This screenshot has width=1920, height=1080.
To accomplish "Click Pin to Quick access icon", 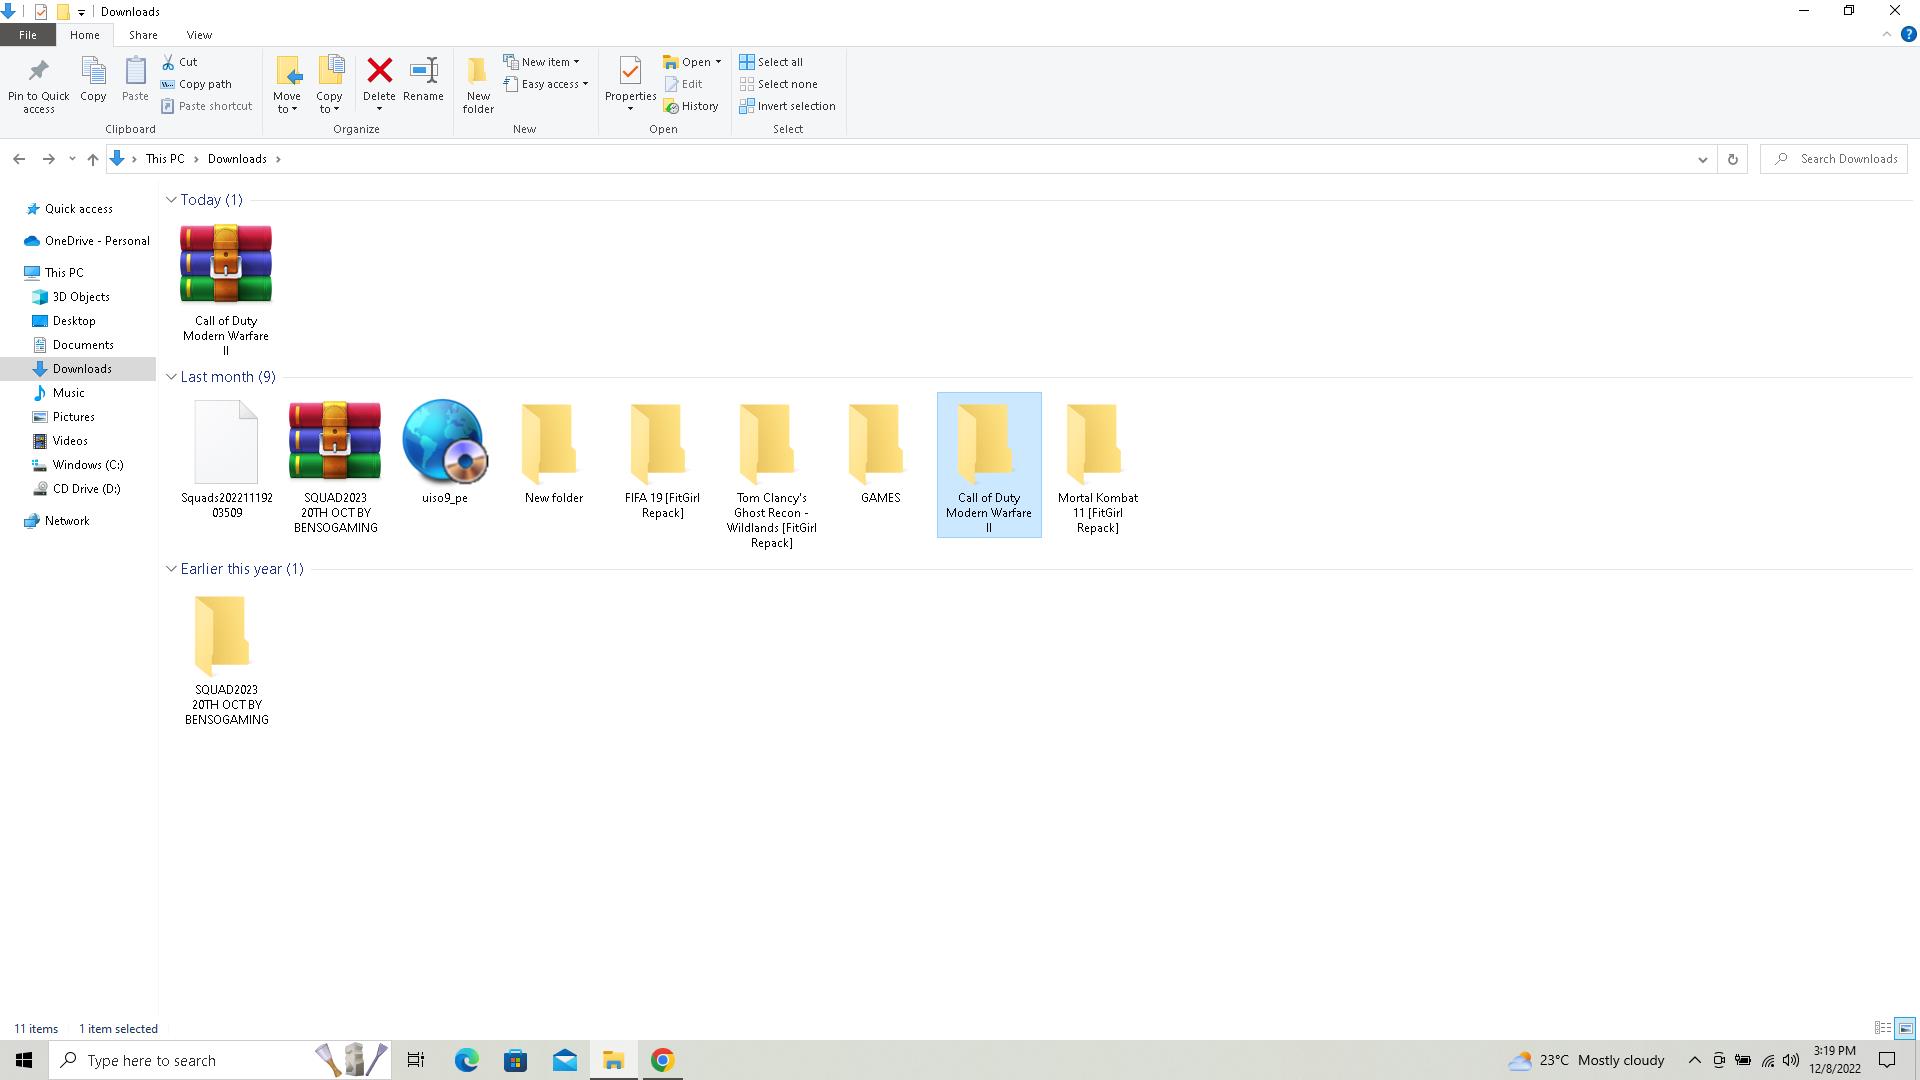I will [39, 71].
